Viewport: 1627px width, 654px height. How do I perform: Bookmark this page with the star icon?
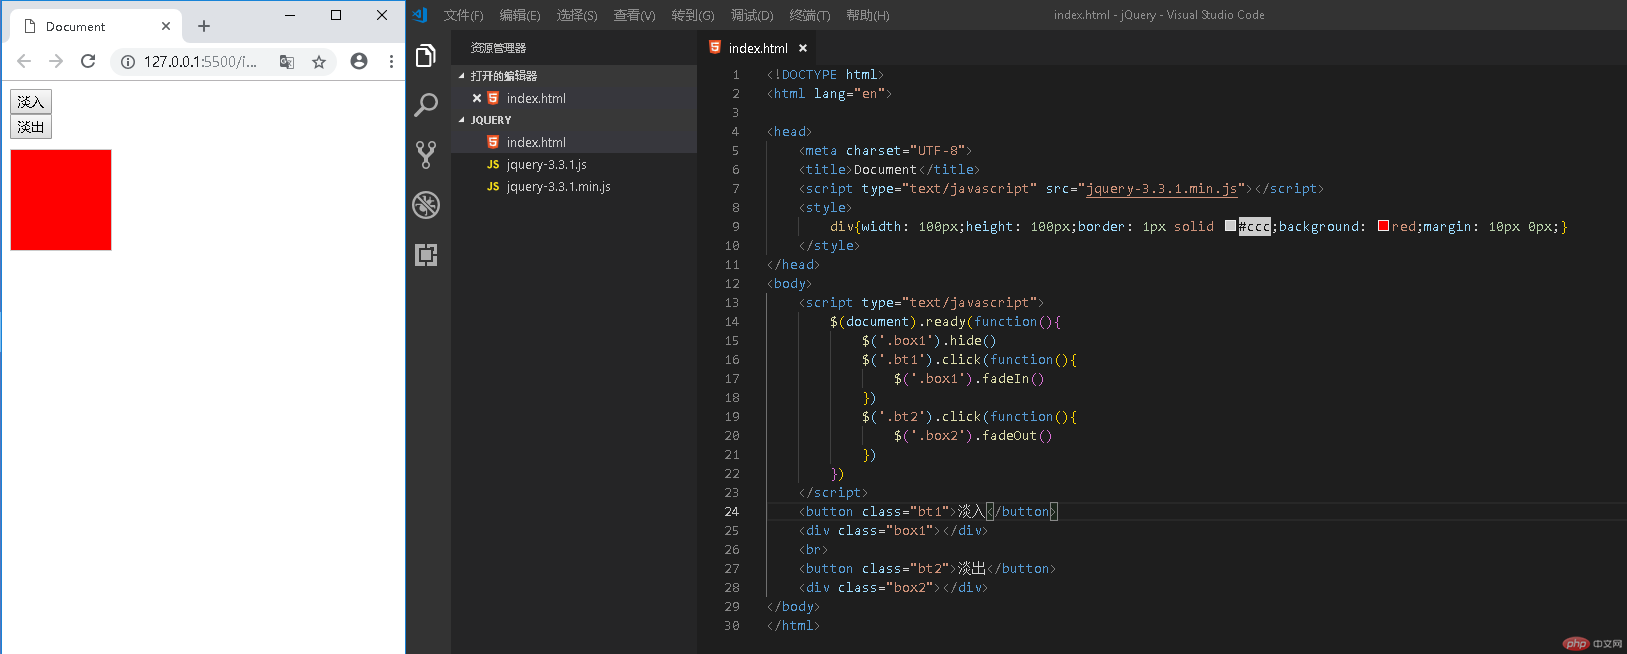click(319, 62)
